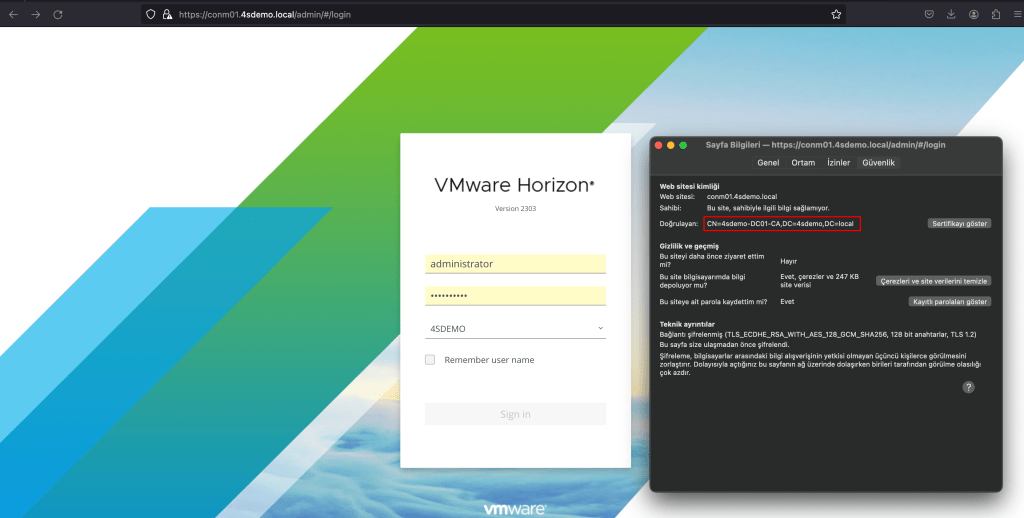Open the tracking protection shield icon

click(x=151, y=15)
